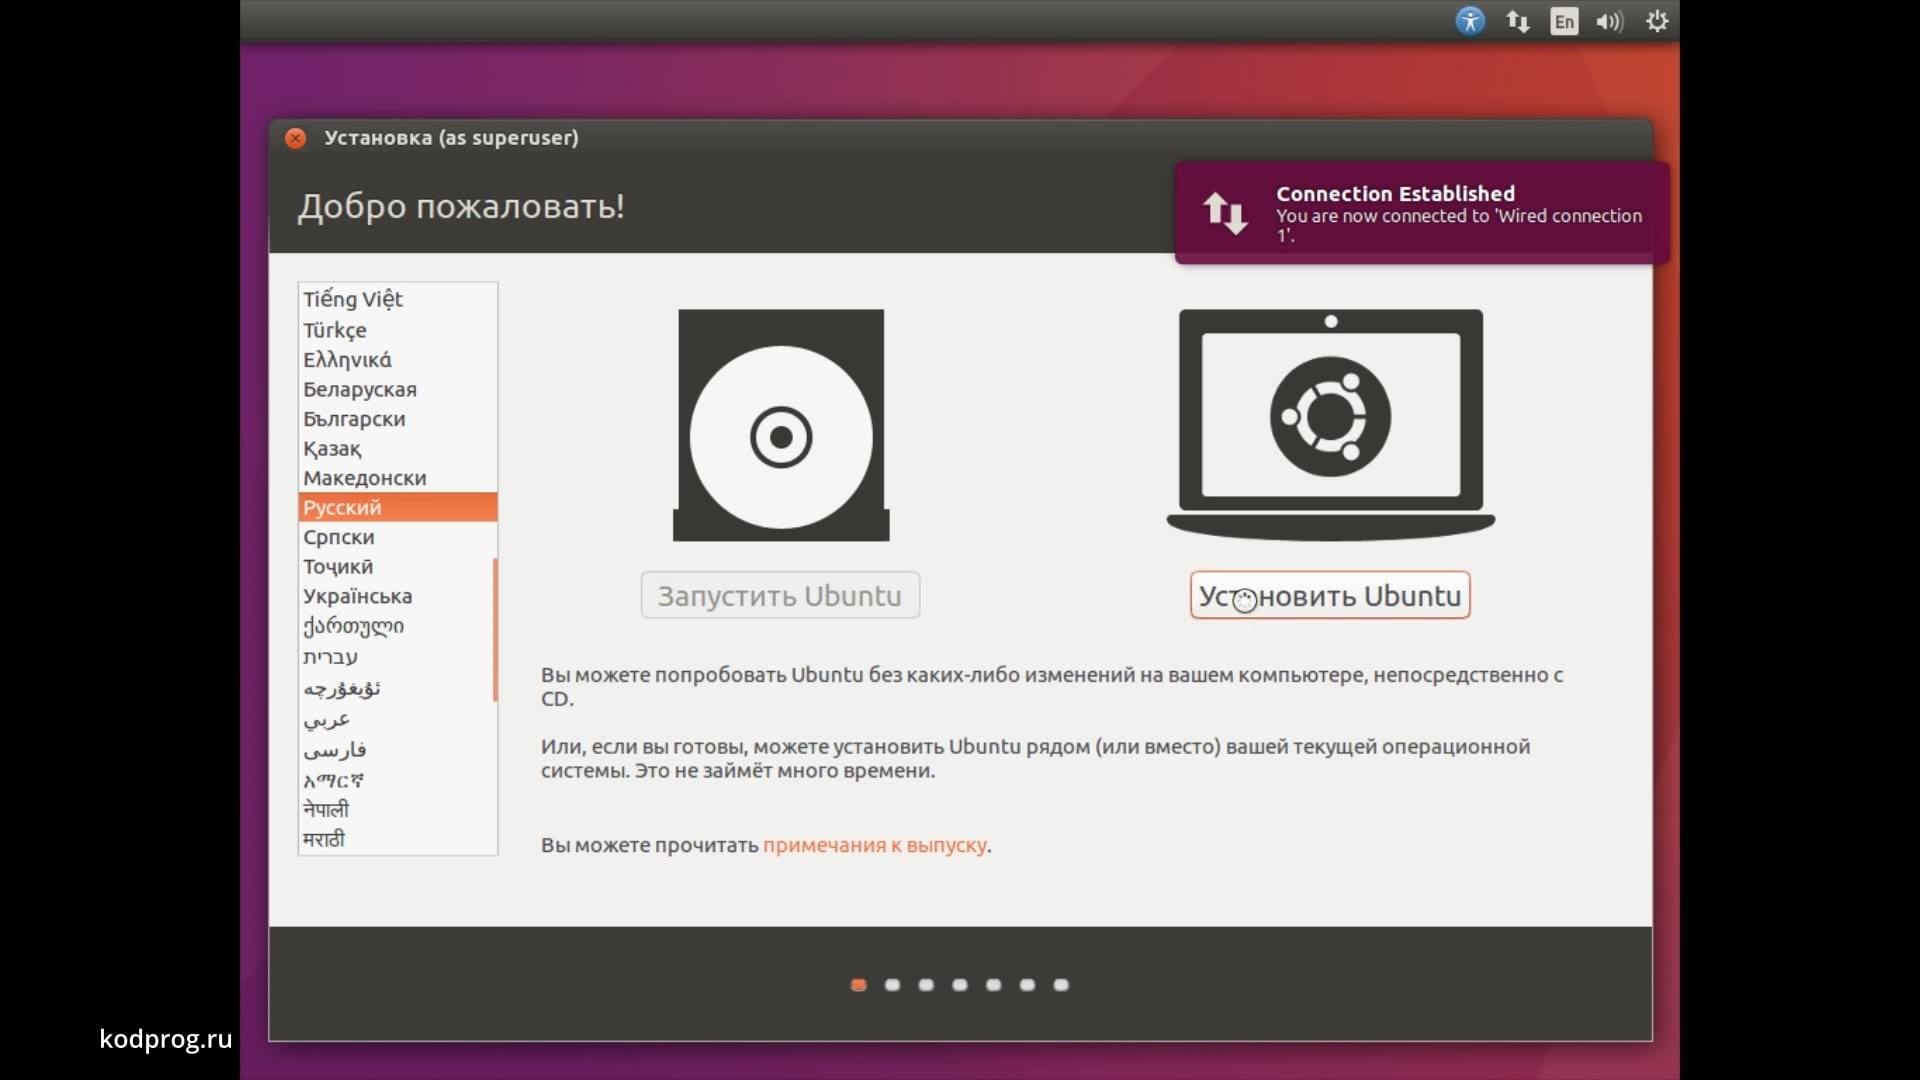Select عربي in the language list
This screenshot has width=1920, height=1080.
point(398,719)
